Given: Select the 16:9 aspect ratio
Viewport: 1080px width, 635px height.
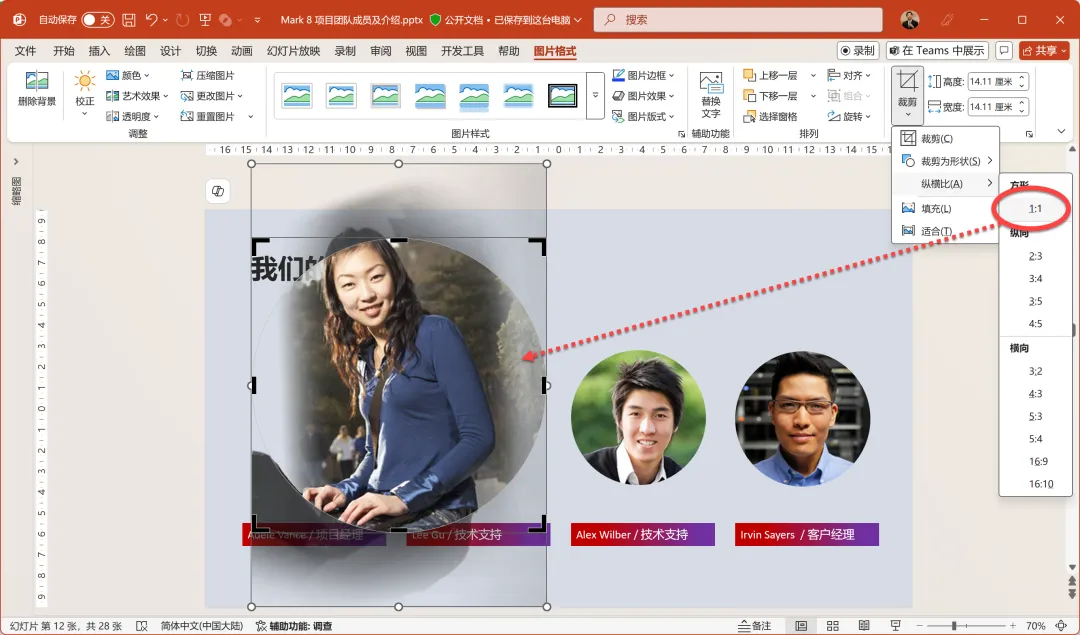Looking at the screenshot, I should tap(1035, 461).
